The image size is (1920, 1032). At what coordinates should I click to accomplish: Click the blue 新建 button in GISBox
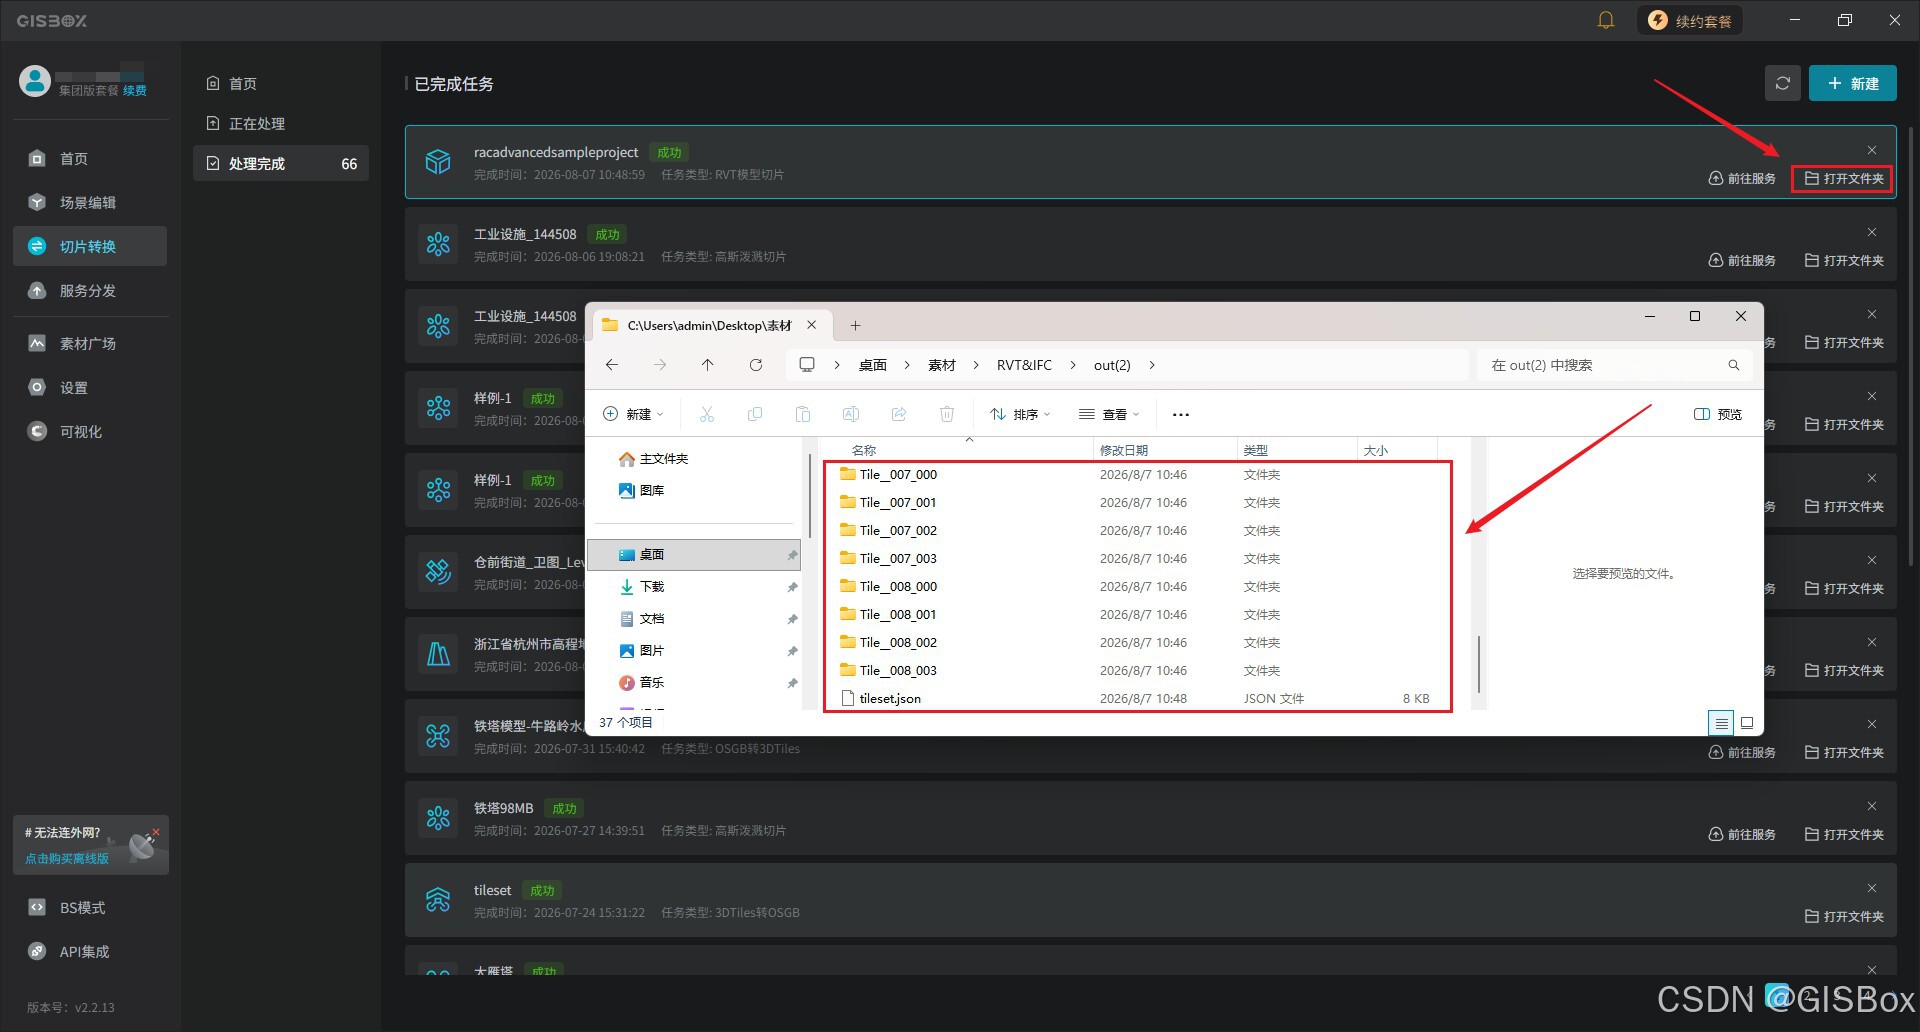[x=1852, y=84]
